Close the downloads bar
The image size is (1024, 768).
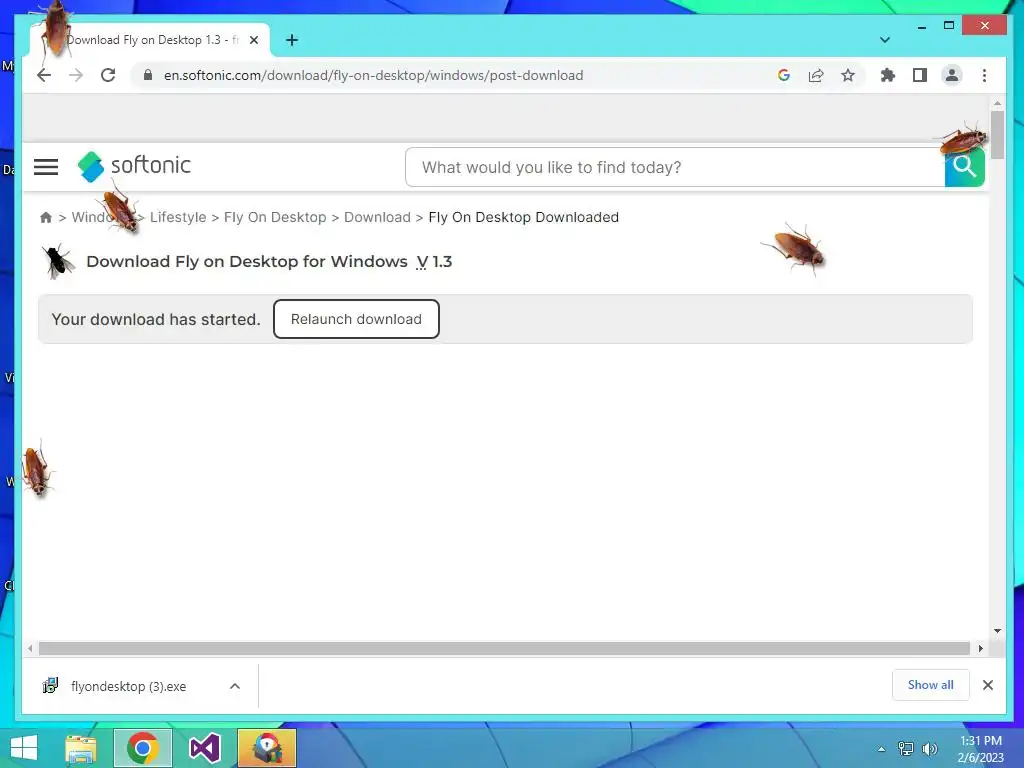pyautogui.click(x=988, y=685)
